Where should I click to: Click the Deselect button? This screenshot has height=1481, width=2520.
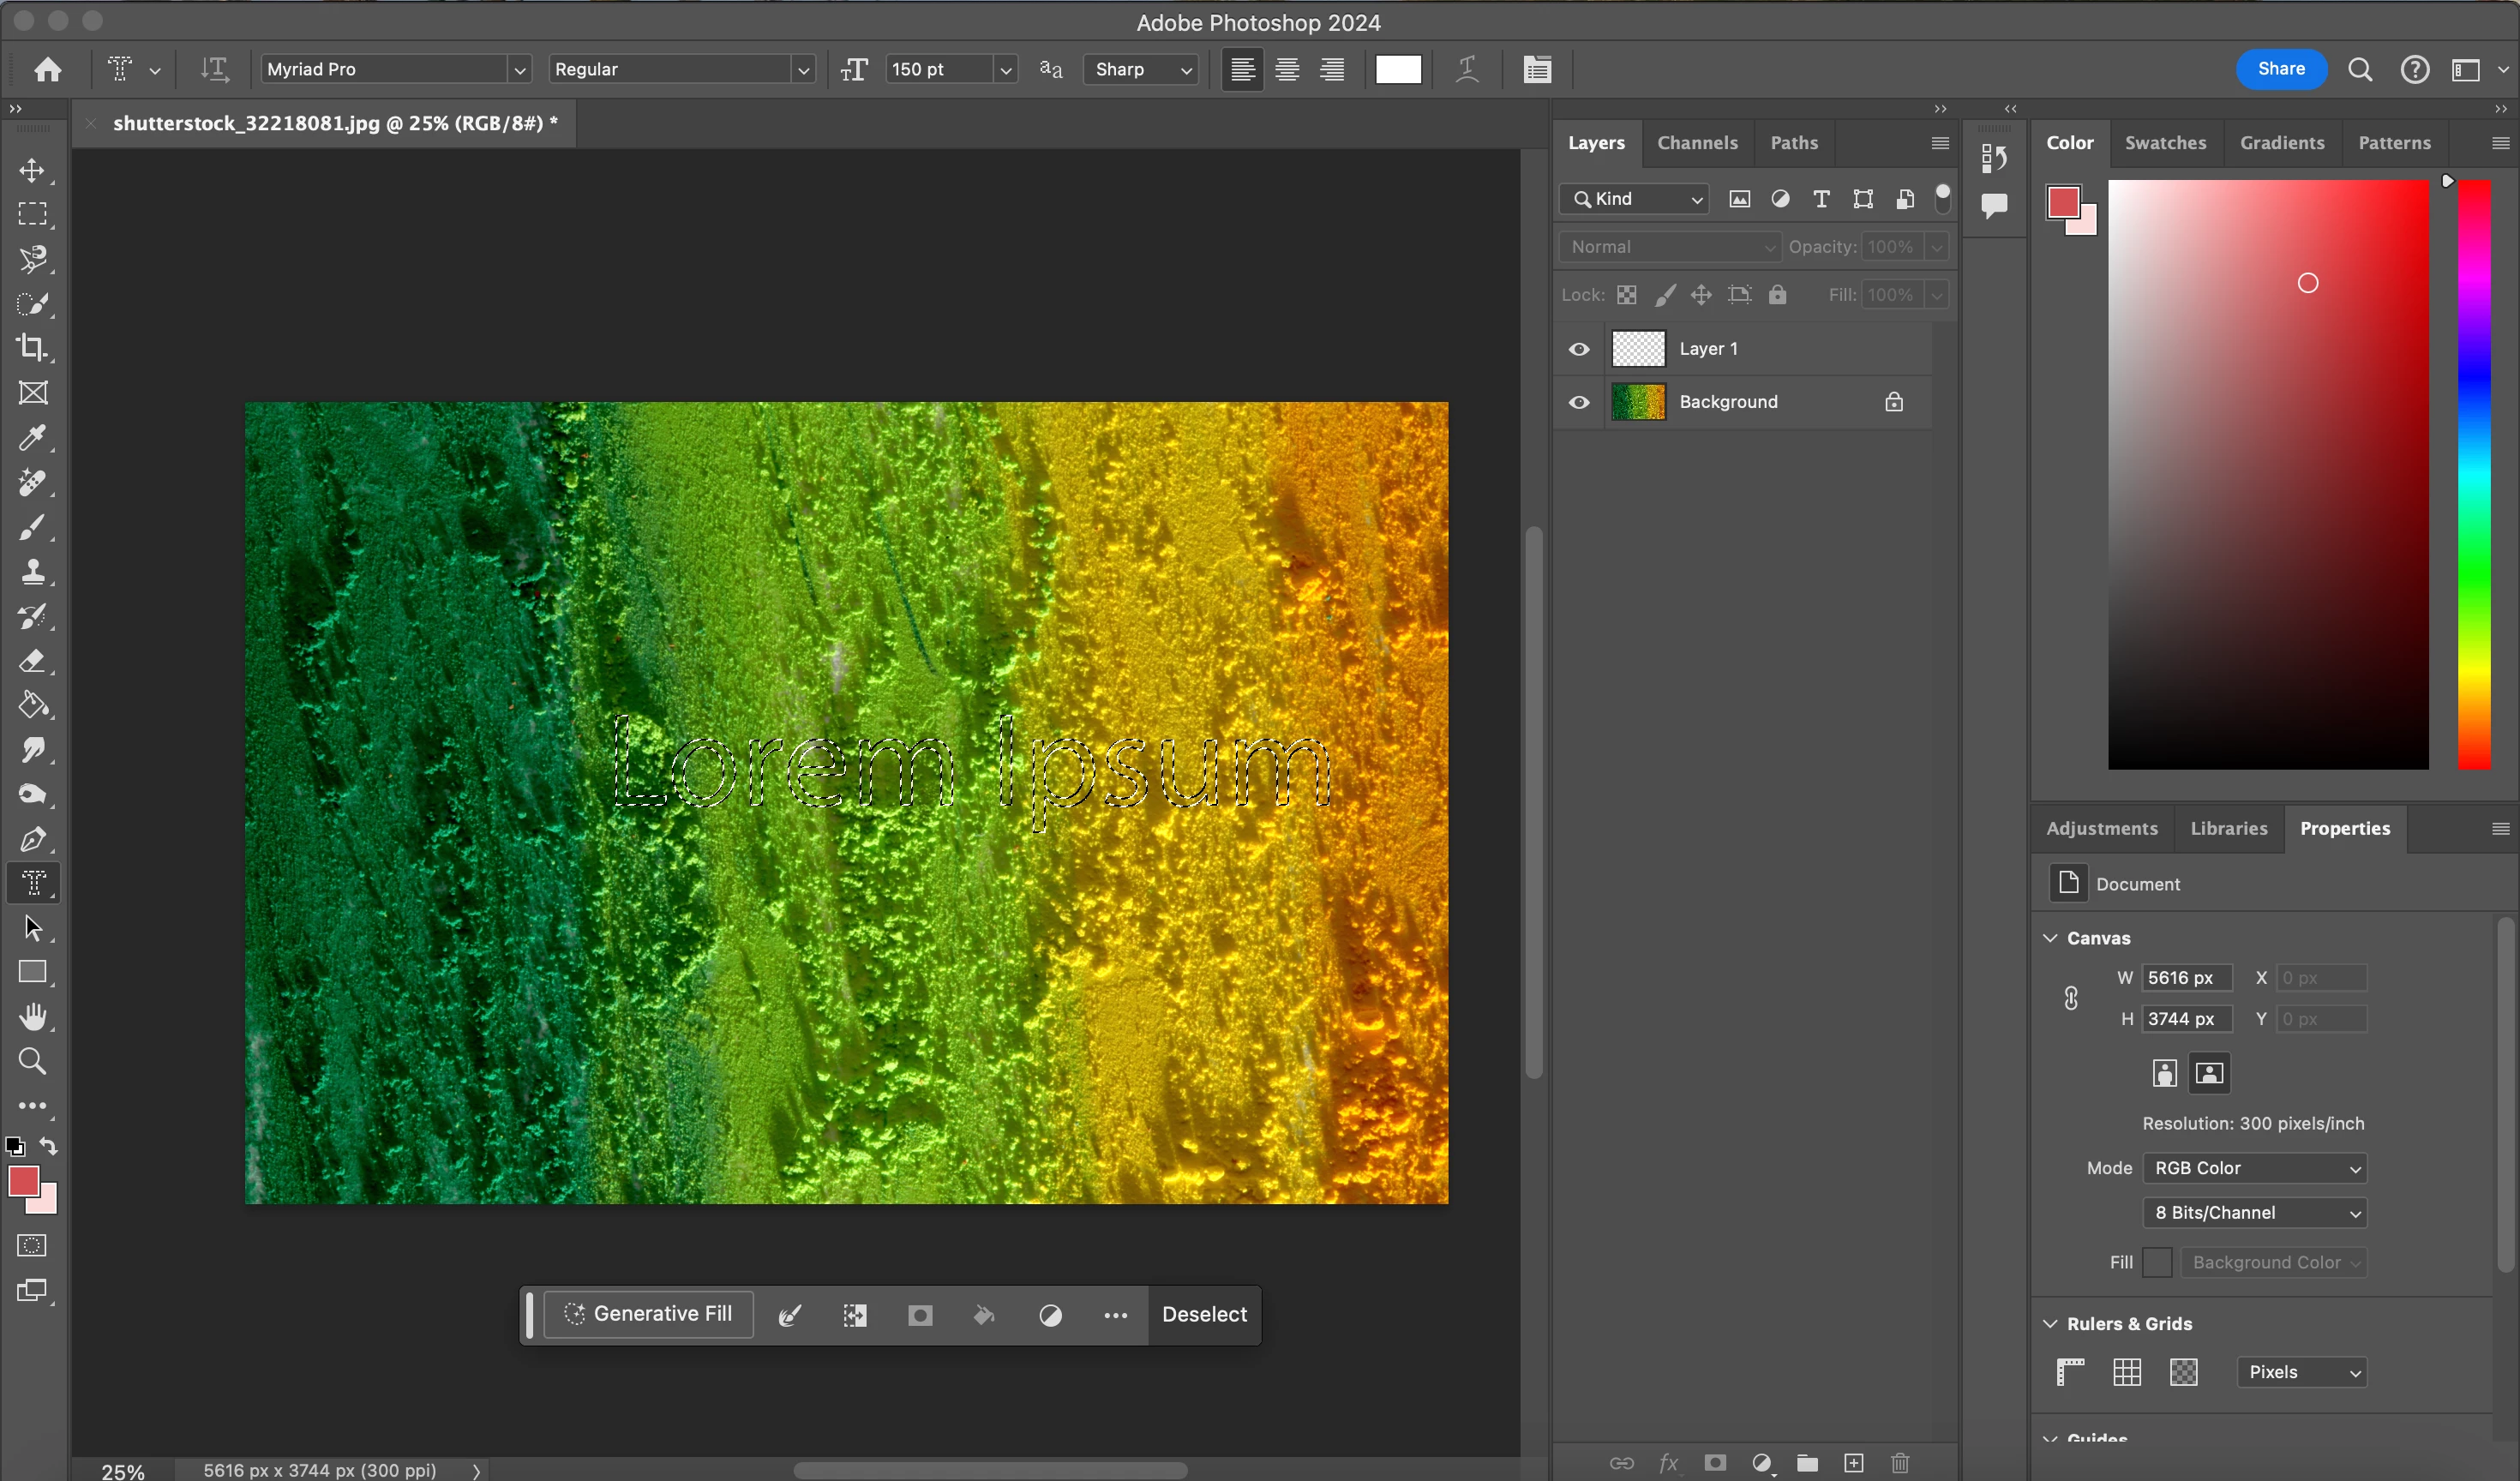point(1204,1314)
